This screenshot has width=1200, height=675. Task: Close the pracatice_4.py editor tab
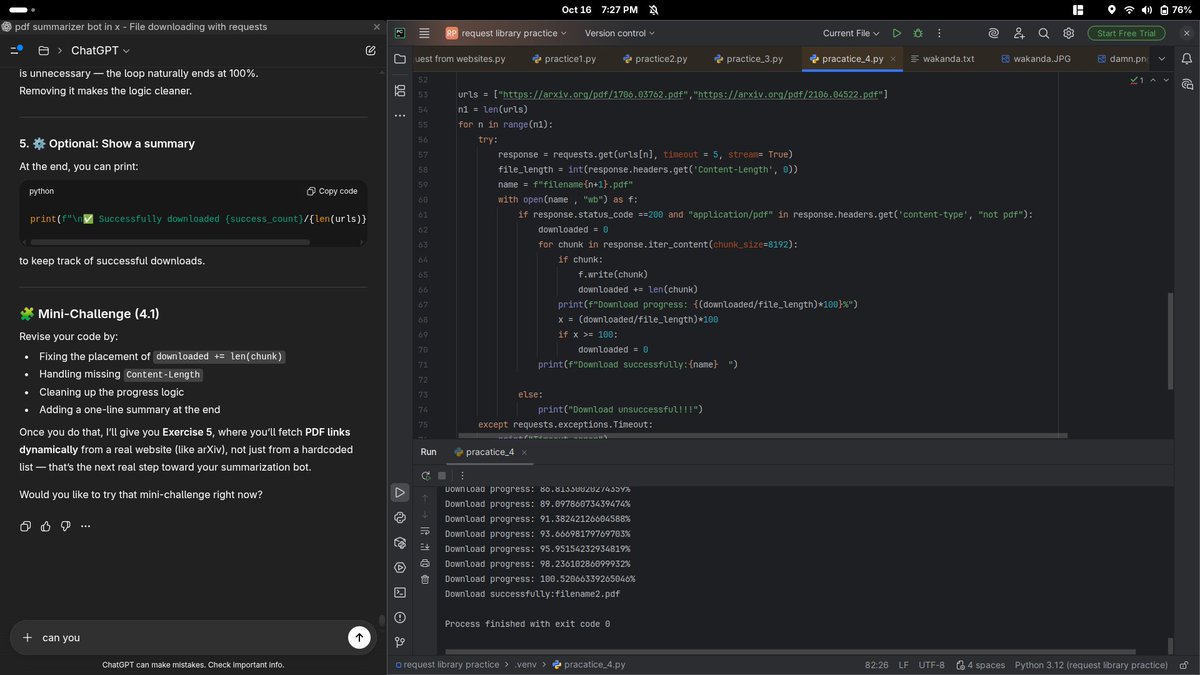[x=892, y=59]
